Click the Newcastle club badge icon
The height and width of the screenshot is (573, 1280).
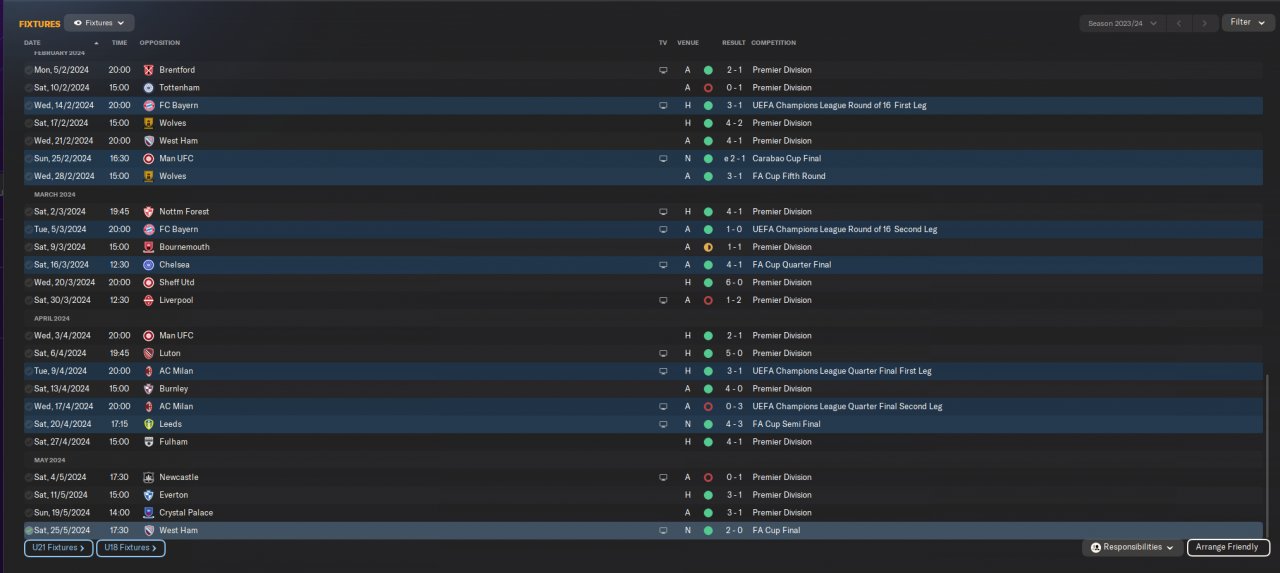[x=148, y=477]
